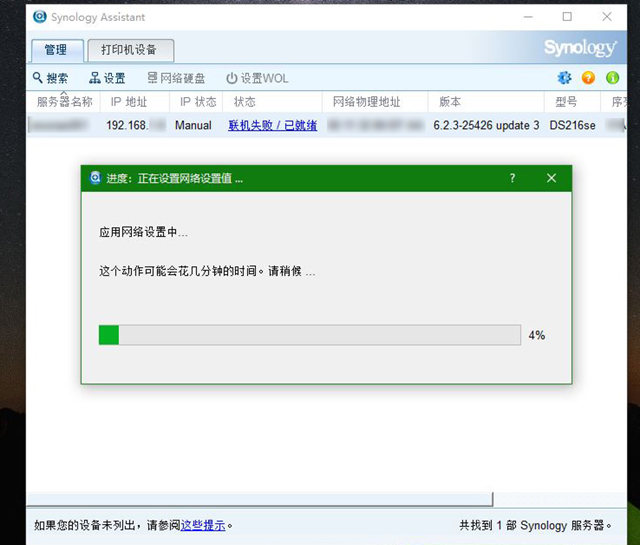The width and height of the screenshot is (640, 545).
Task: Open the 这些提示 link at bottom
Action: [x=203, y=525]
